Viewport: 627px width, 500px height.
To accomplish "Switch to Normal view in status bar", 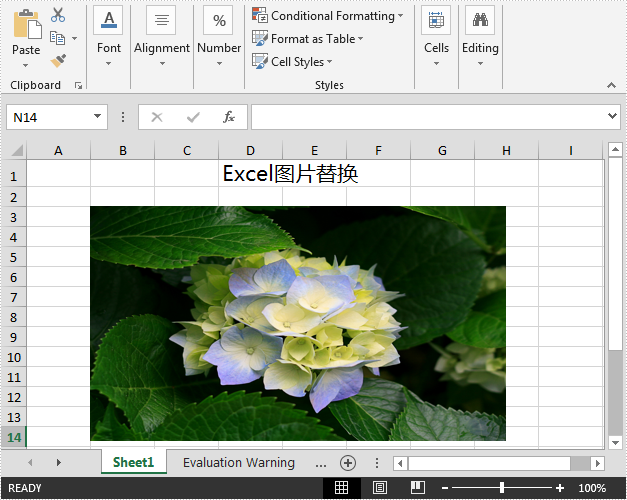I will 341,488.
